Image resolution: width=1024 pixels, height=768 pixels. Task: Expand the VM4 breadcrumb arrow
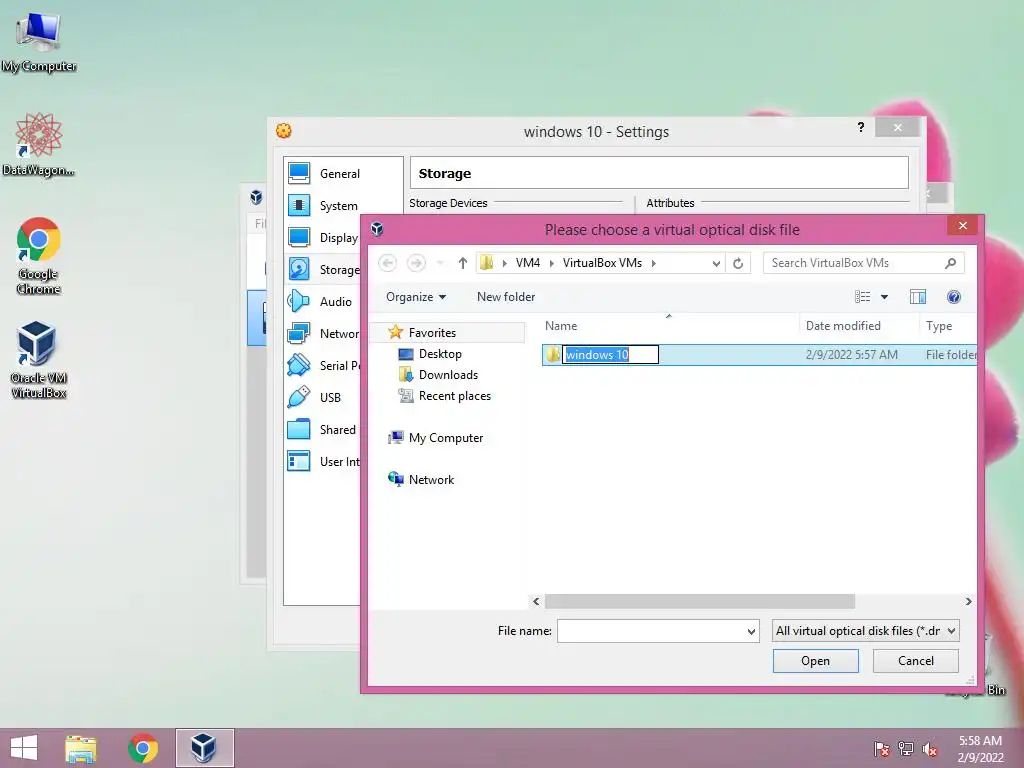click(551, 263)
